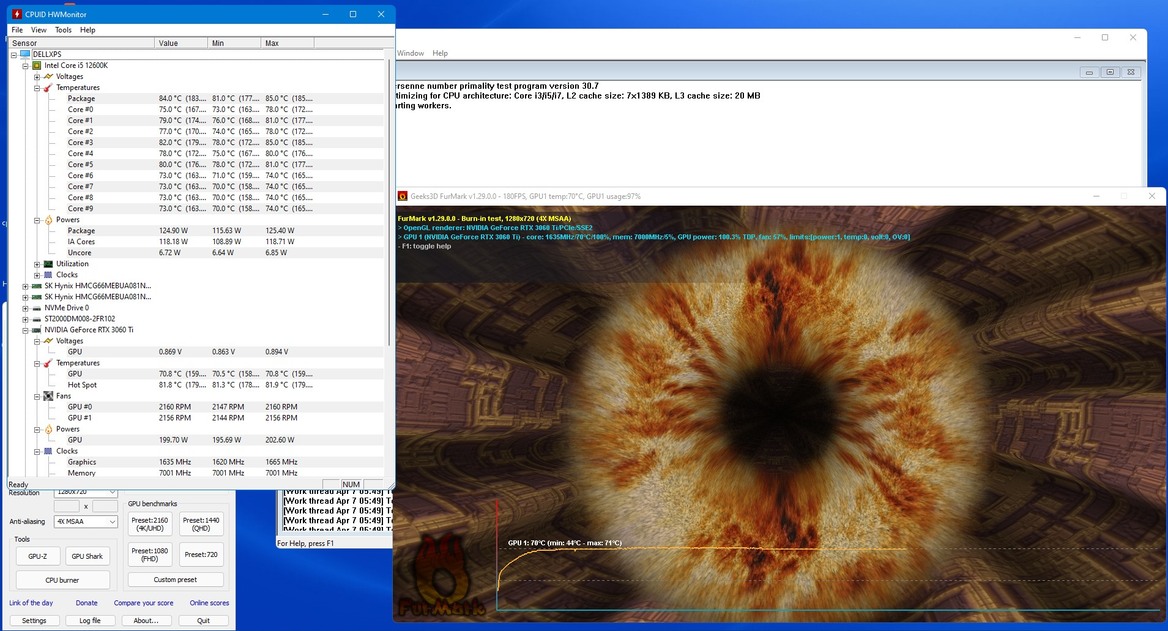
Task: Click the GPU Fans fan icon
Action: pos(48,396)
